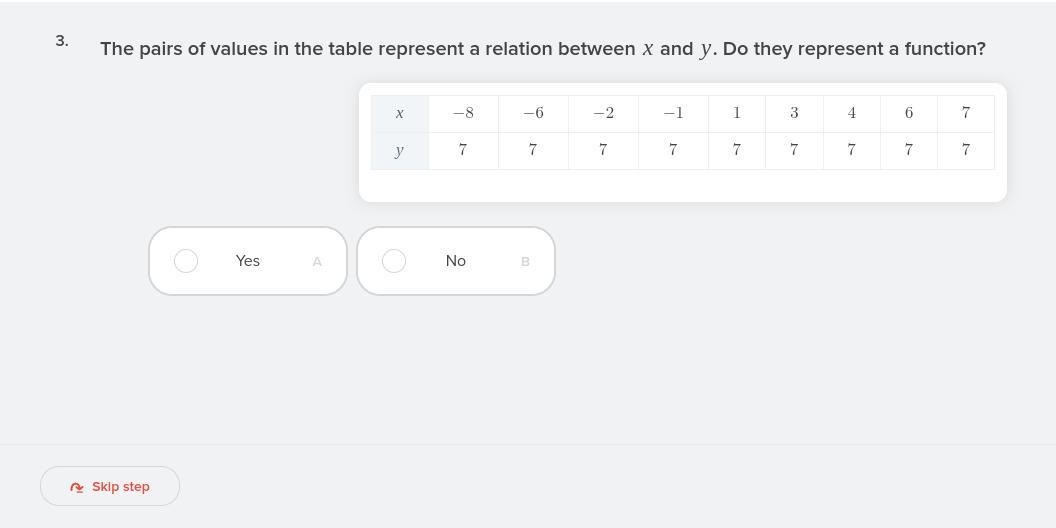Click the −2 cell in the table
Image resolution: width=1056 pixels, height=528 pixels.
603,114
